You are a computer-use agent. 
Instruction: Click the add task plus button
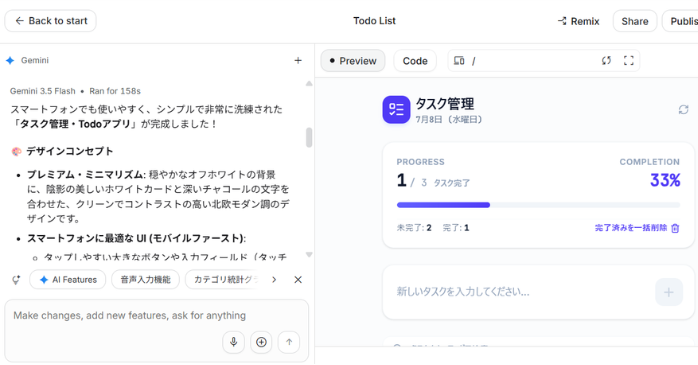click(669, 292)
